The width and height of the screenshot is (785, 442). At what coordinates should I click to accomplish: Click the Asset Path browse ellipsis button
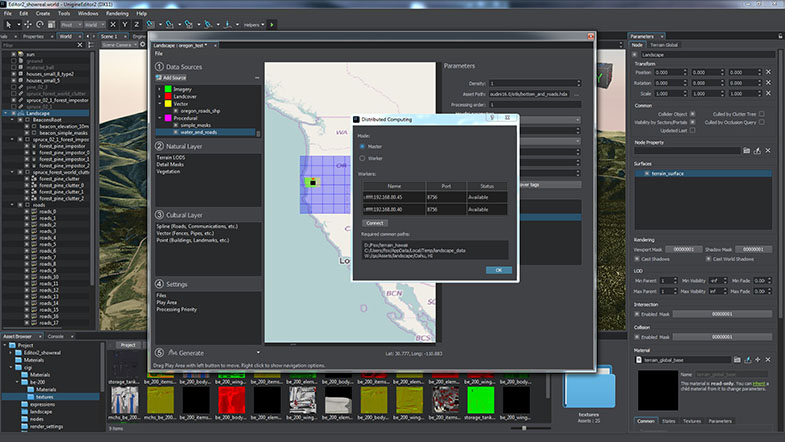(x=576, y=94)
